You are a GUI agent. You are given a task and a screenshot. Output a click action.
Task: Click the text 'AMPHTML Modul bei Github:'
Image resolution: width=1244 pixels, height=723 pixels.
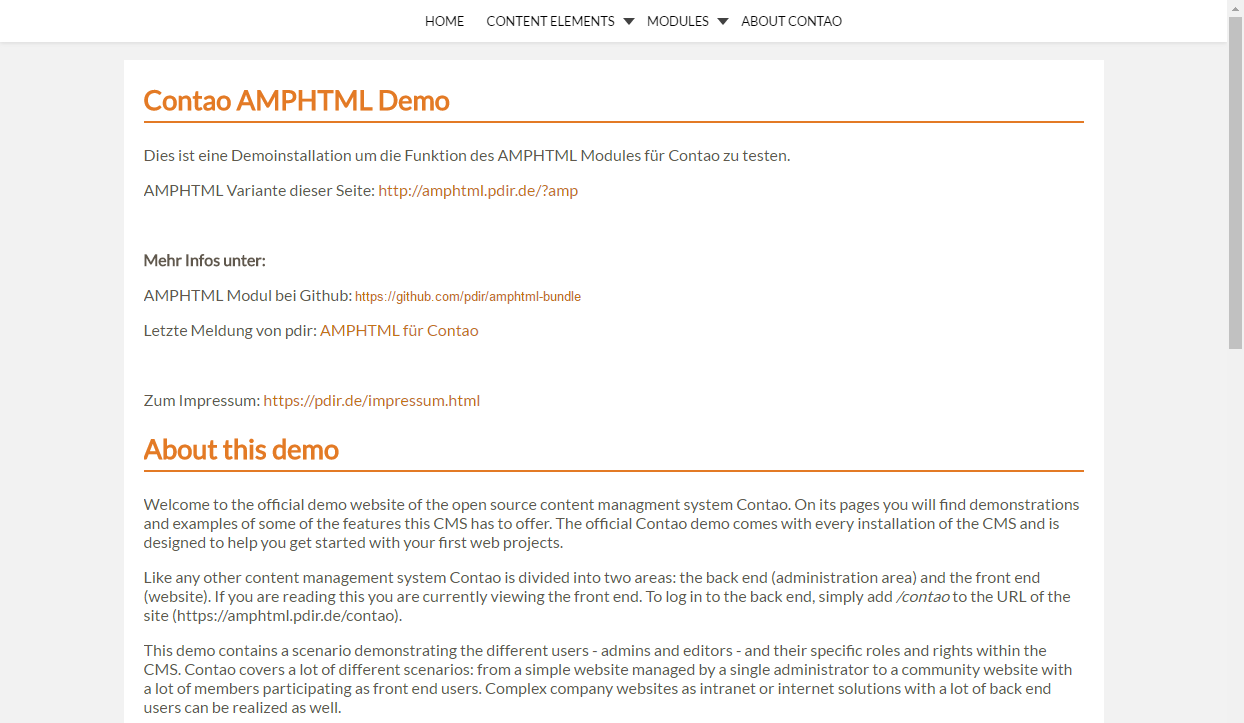click(248, 296)
